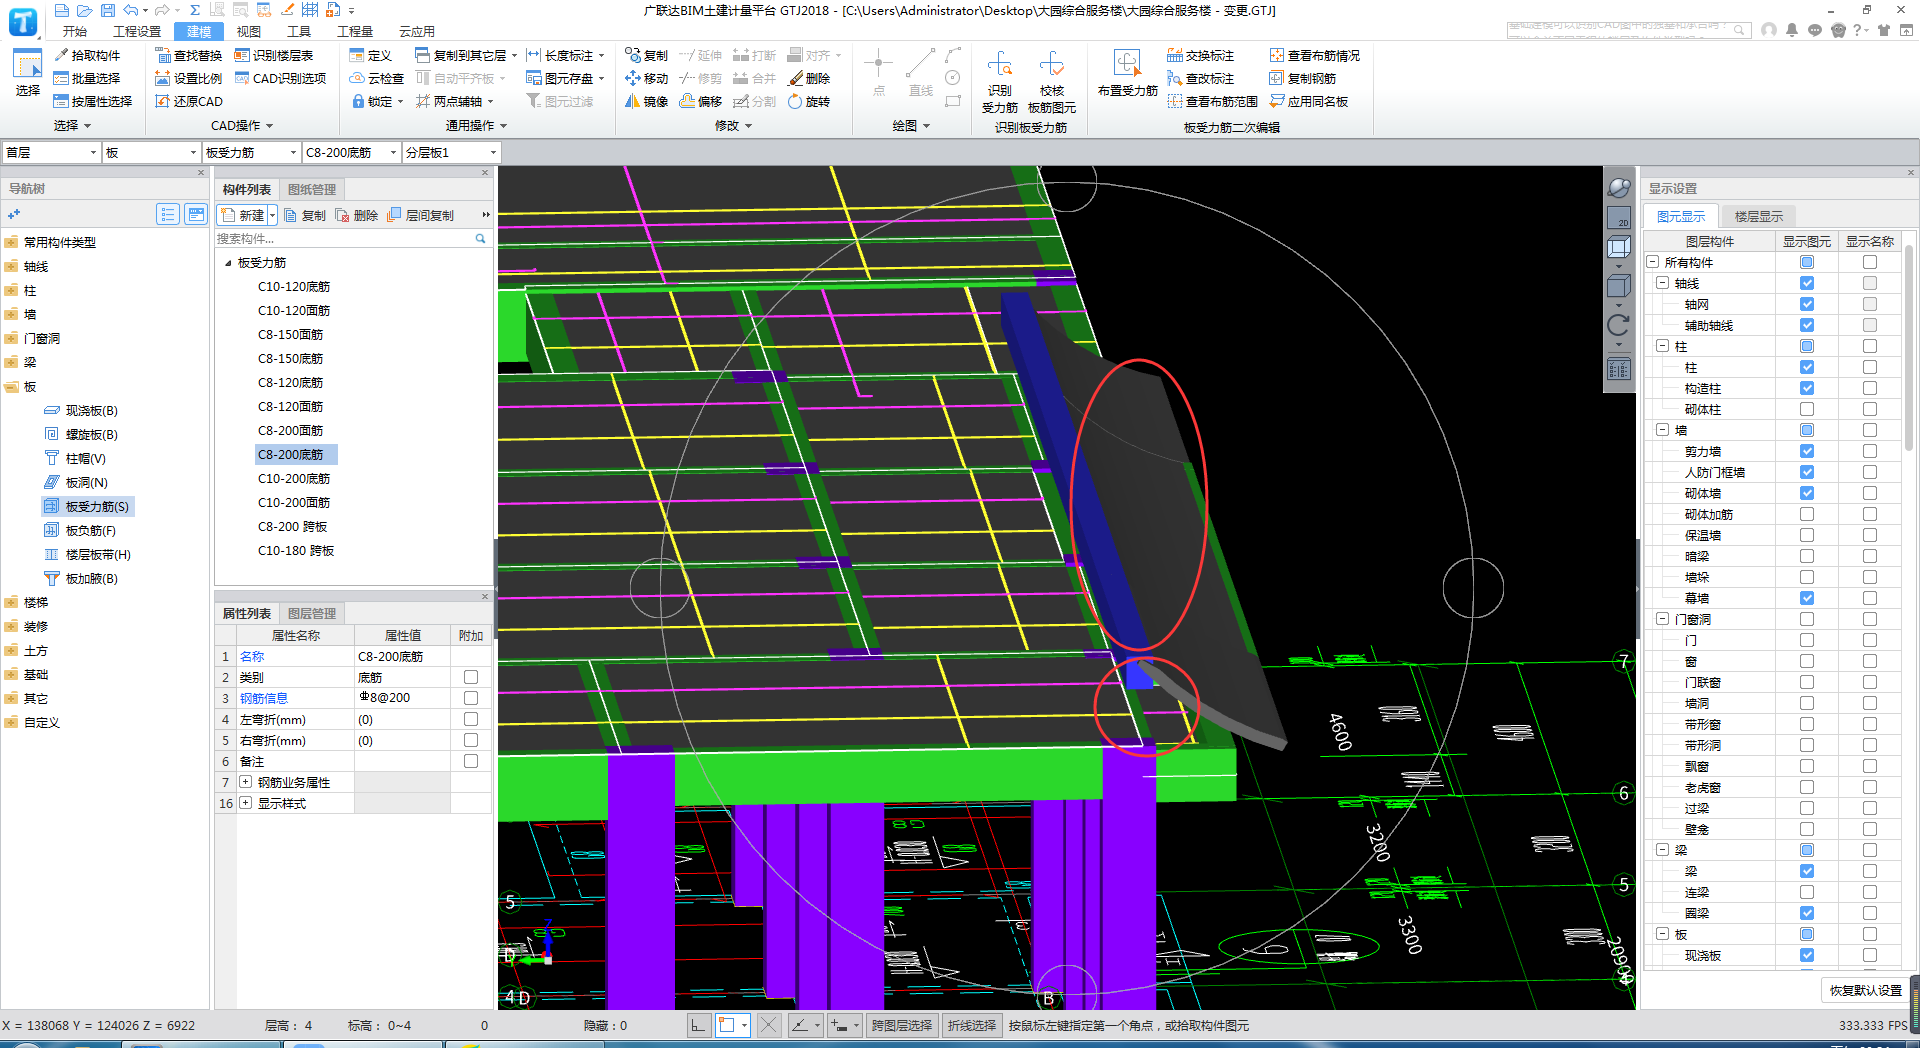This screenshot has width=1920, height=1048.
Task: Select the 偏移 tool
Action: [700, 101]
